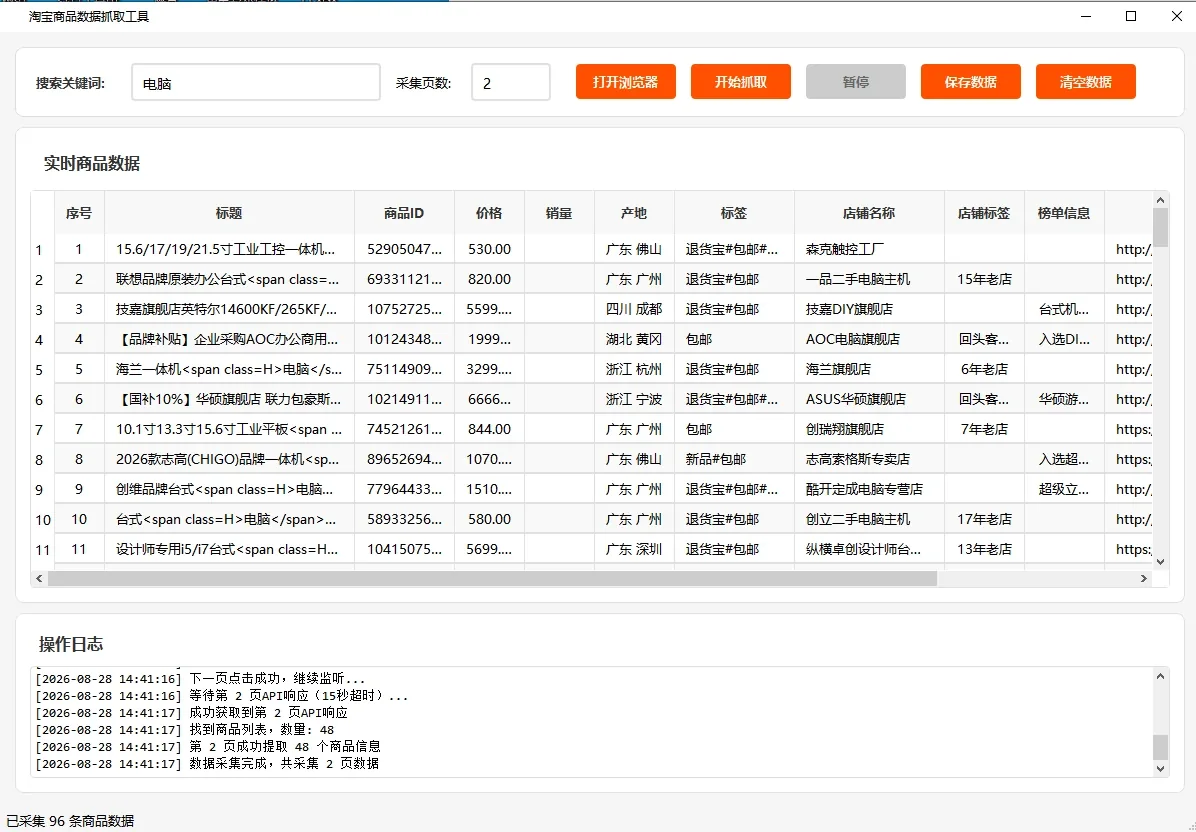
Task: Click log line 数据采集完成，共采集 2 页数据
Action: [x=284, y=763]
